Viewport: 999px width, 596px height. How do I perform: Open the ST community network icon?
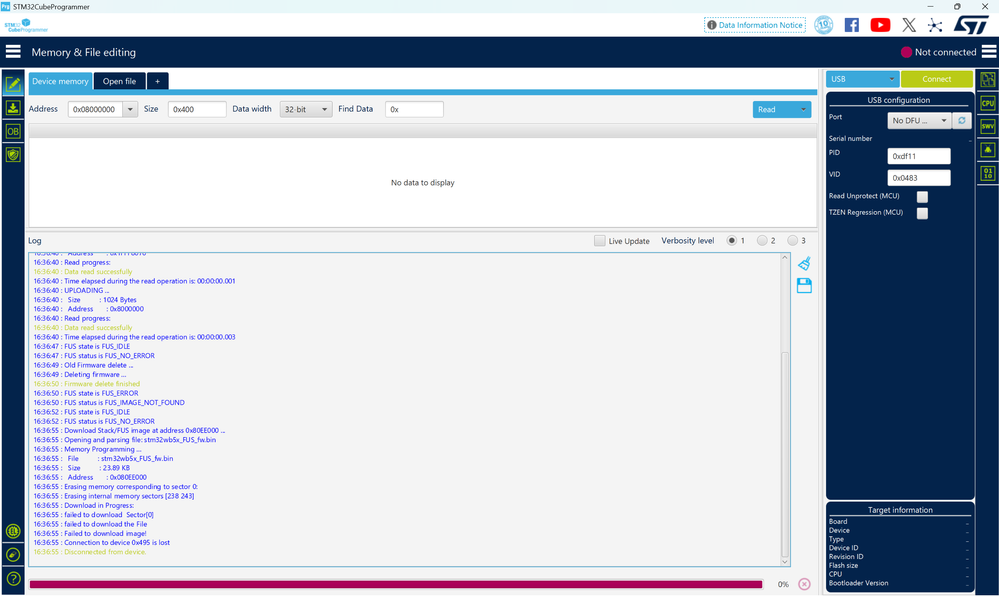[x=935, y=25]
